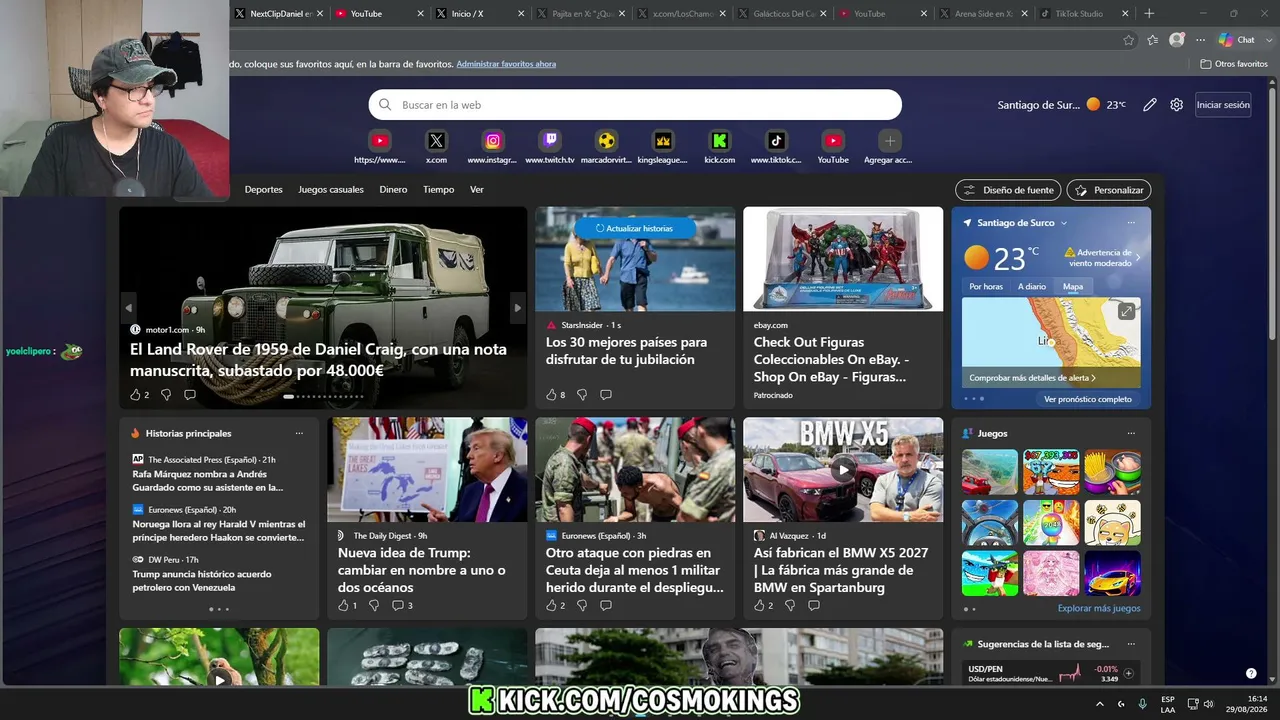Click the Buscar en la web search box
This screenshot has height=720, width=1280.
pyautogui.click(x=635, y=105)
